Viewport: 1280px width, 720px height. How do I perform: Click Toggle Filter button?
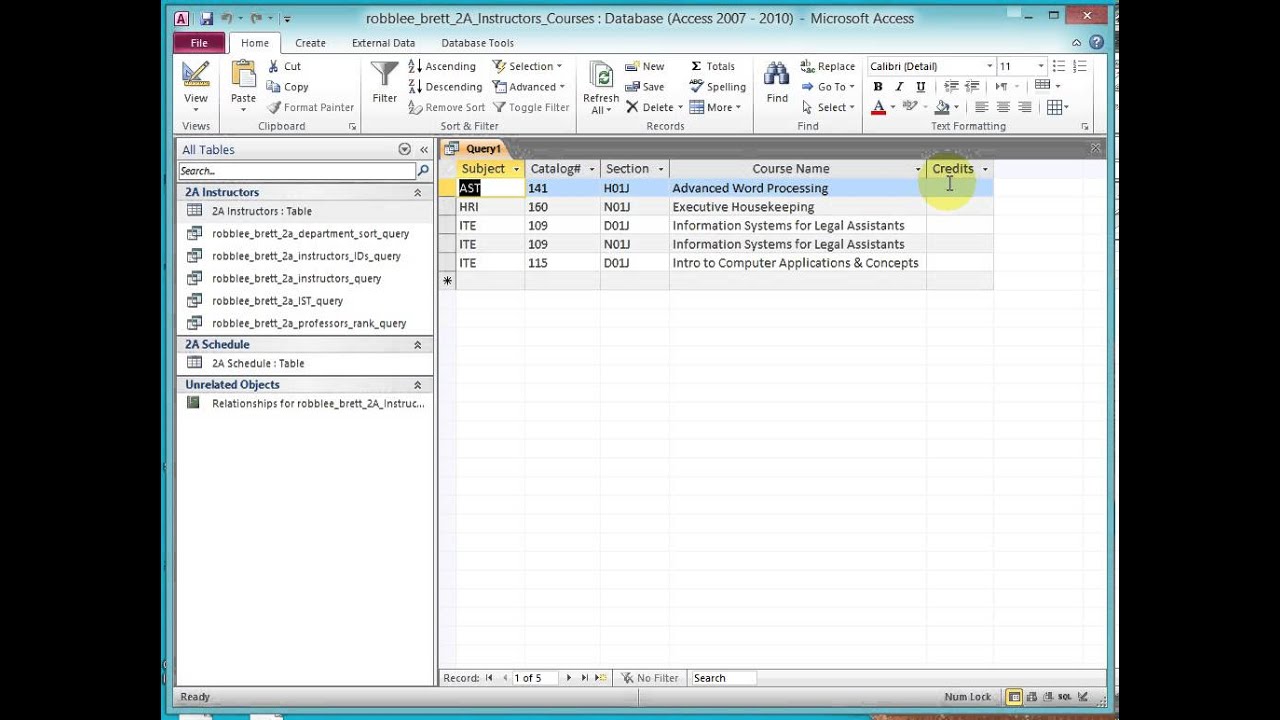[530, 107]
